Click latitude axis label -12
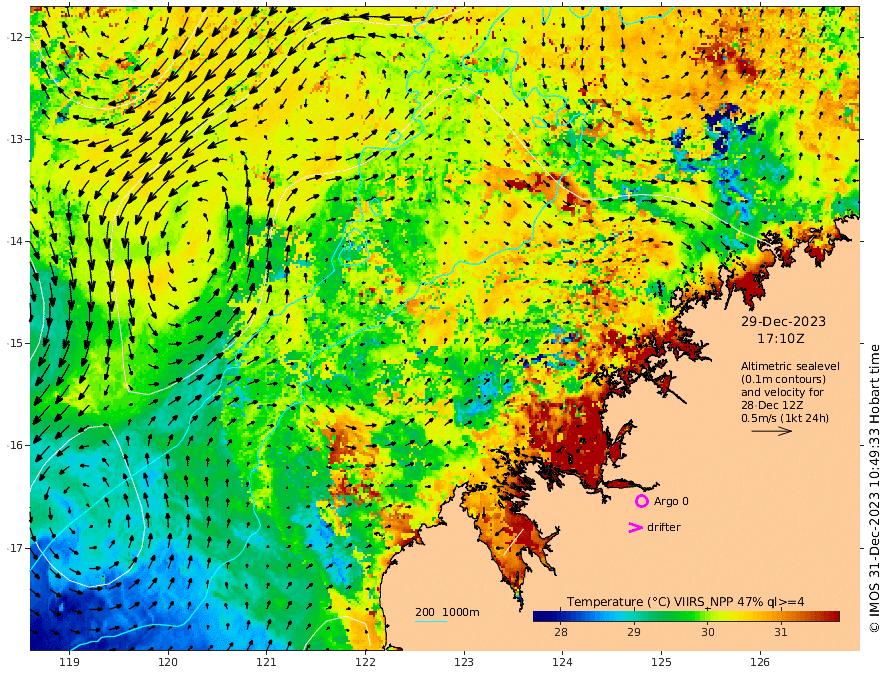880x680 pixels. tap(15, 37)
